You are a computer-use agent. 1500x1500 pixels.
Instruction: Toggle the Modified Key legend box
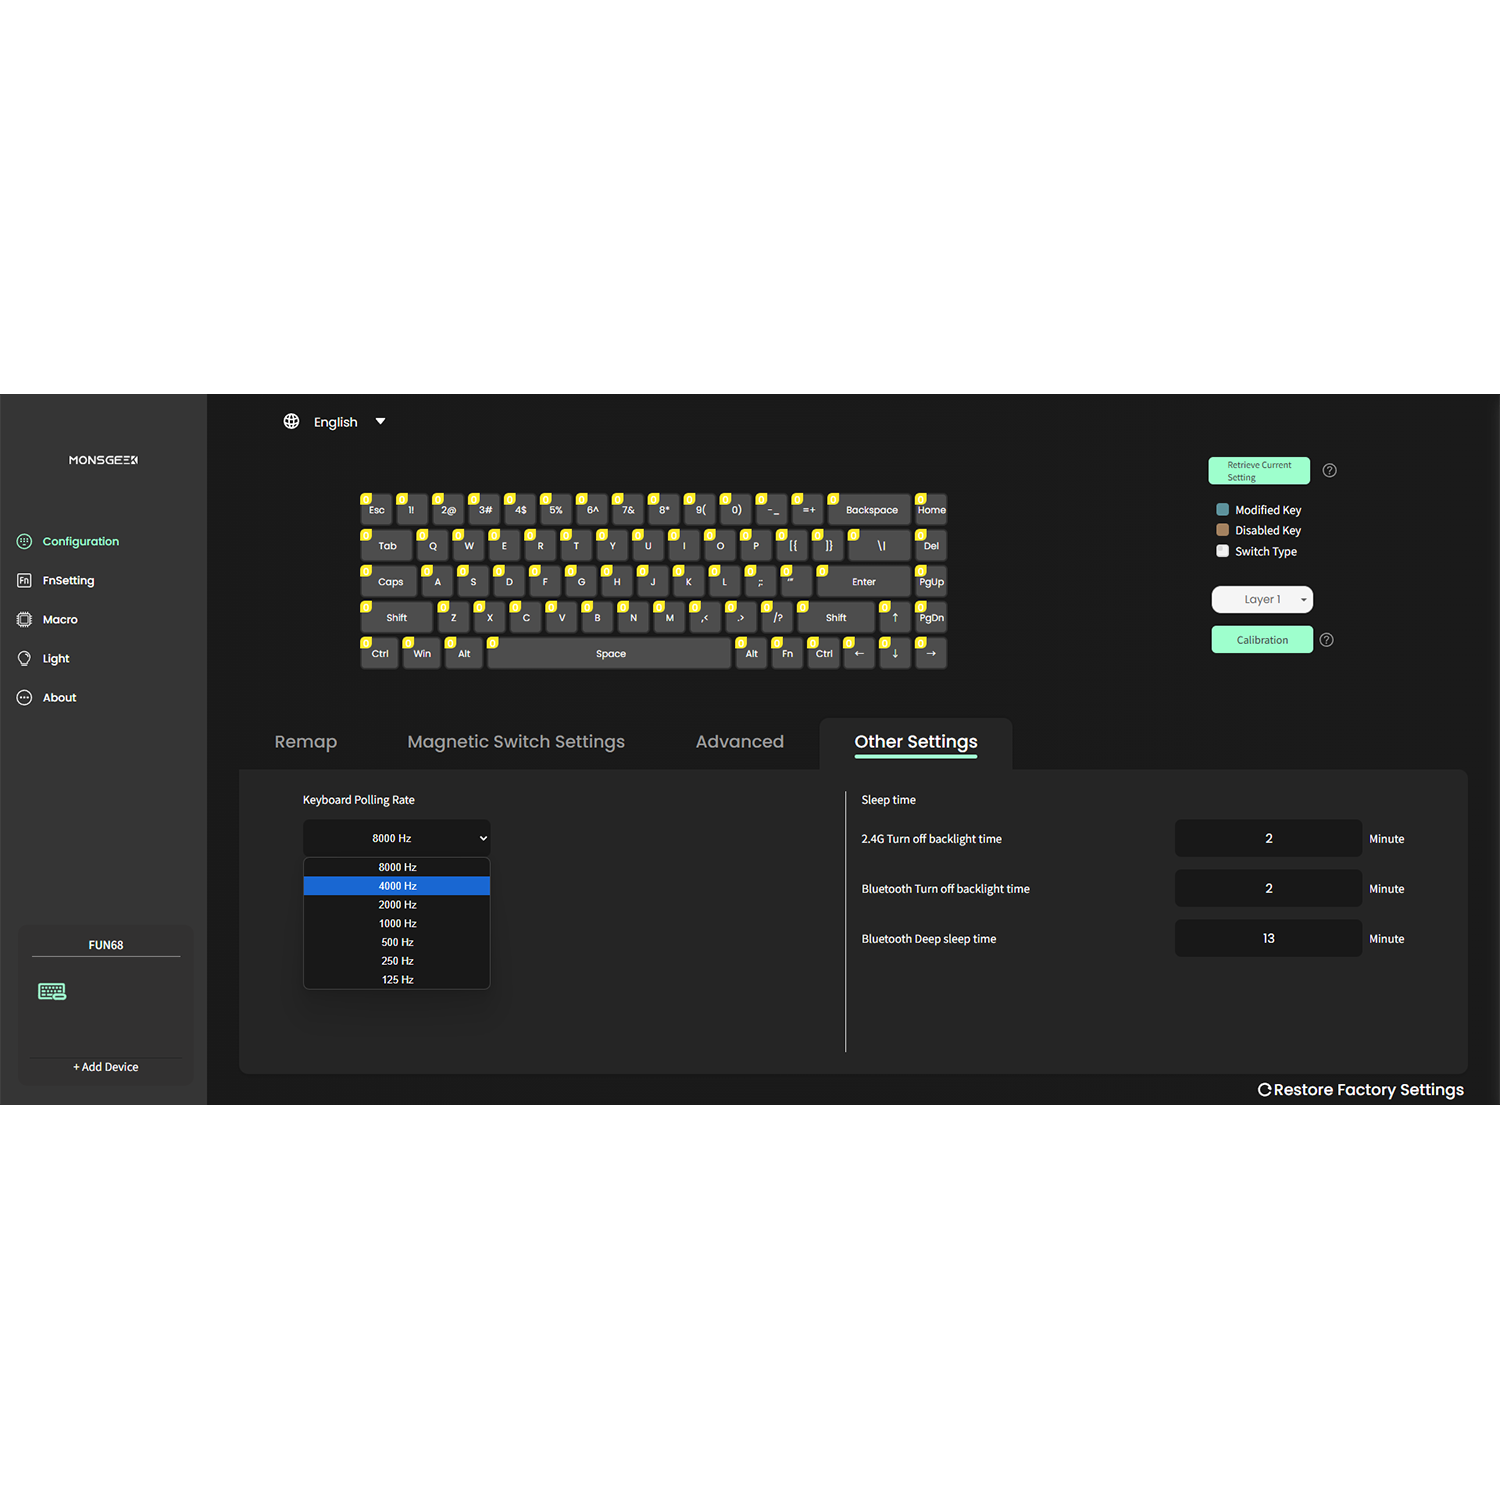[1222, 510]
